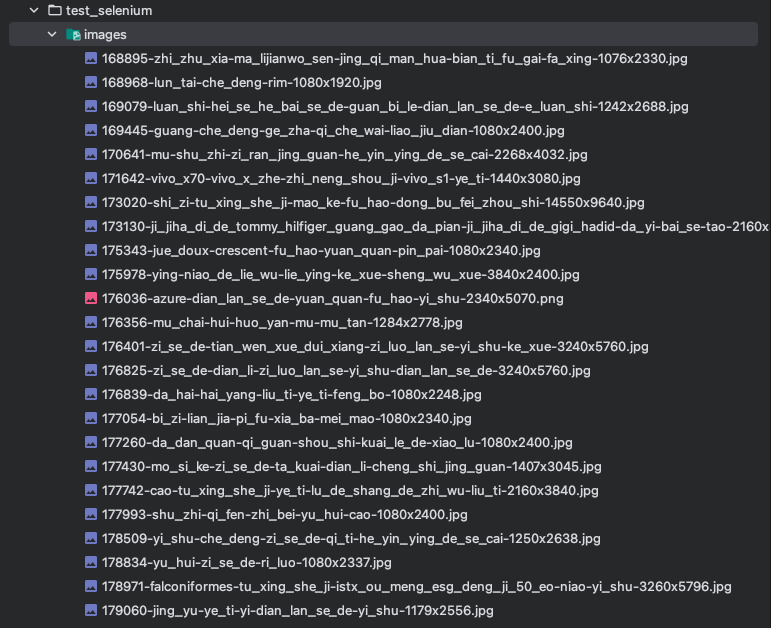The image size is (771, 628).
Task: Click the pink PNG icon of 176036-azure file
Action: 91,299
